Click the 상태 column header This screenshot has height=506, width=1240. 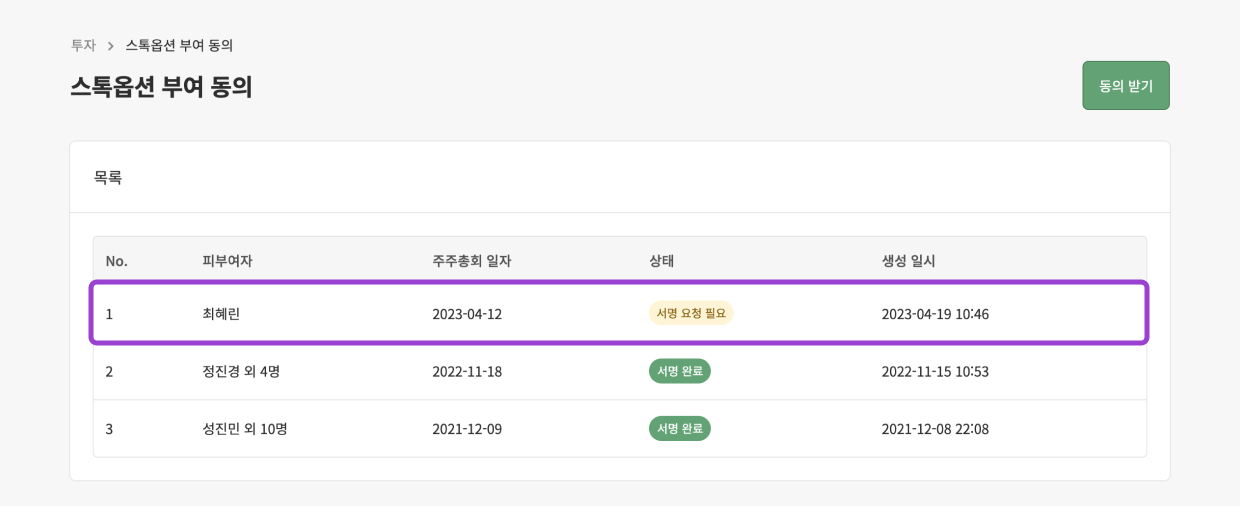coord(661,261)
